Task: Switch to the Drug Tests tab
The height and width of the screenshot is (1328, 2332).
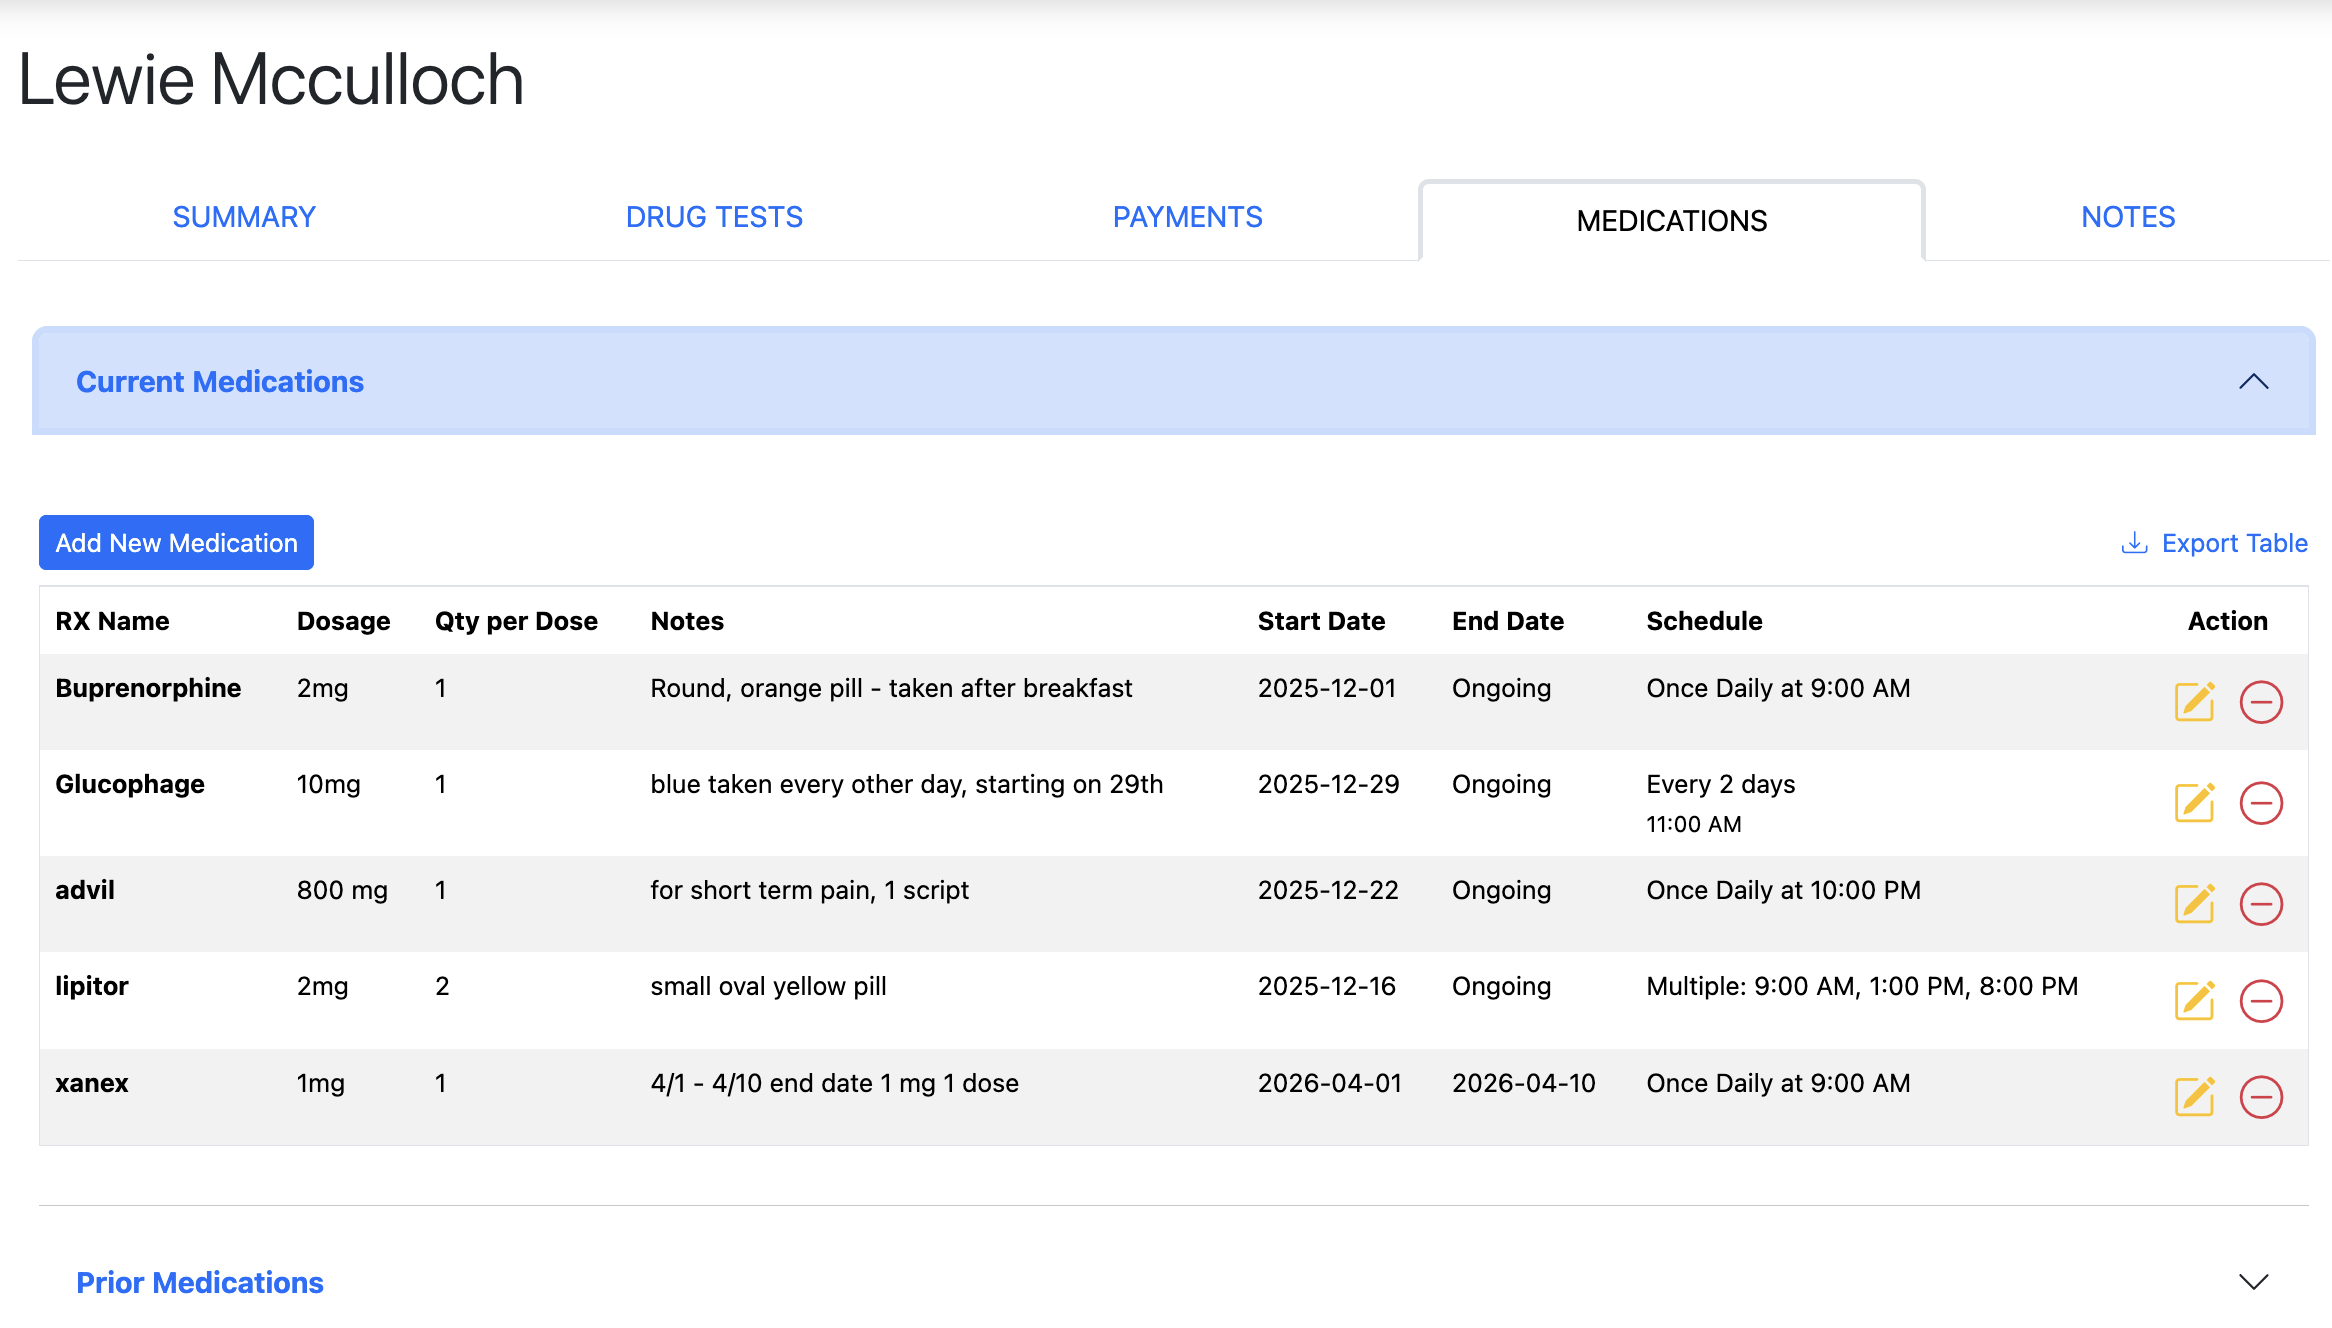Action: [x=713, y=216]
